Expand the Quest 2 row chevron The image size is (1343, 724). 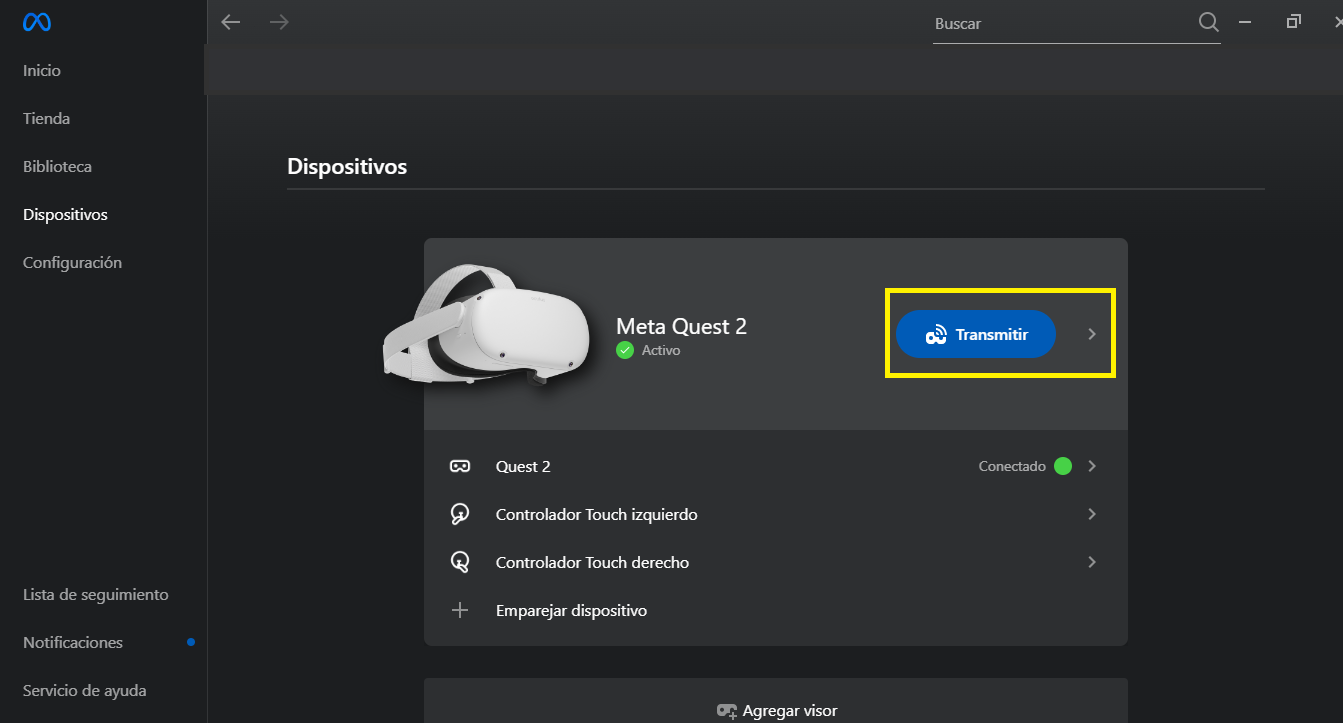coord(1092,466)
